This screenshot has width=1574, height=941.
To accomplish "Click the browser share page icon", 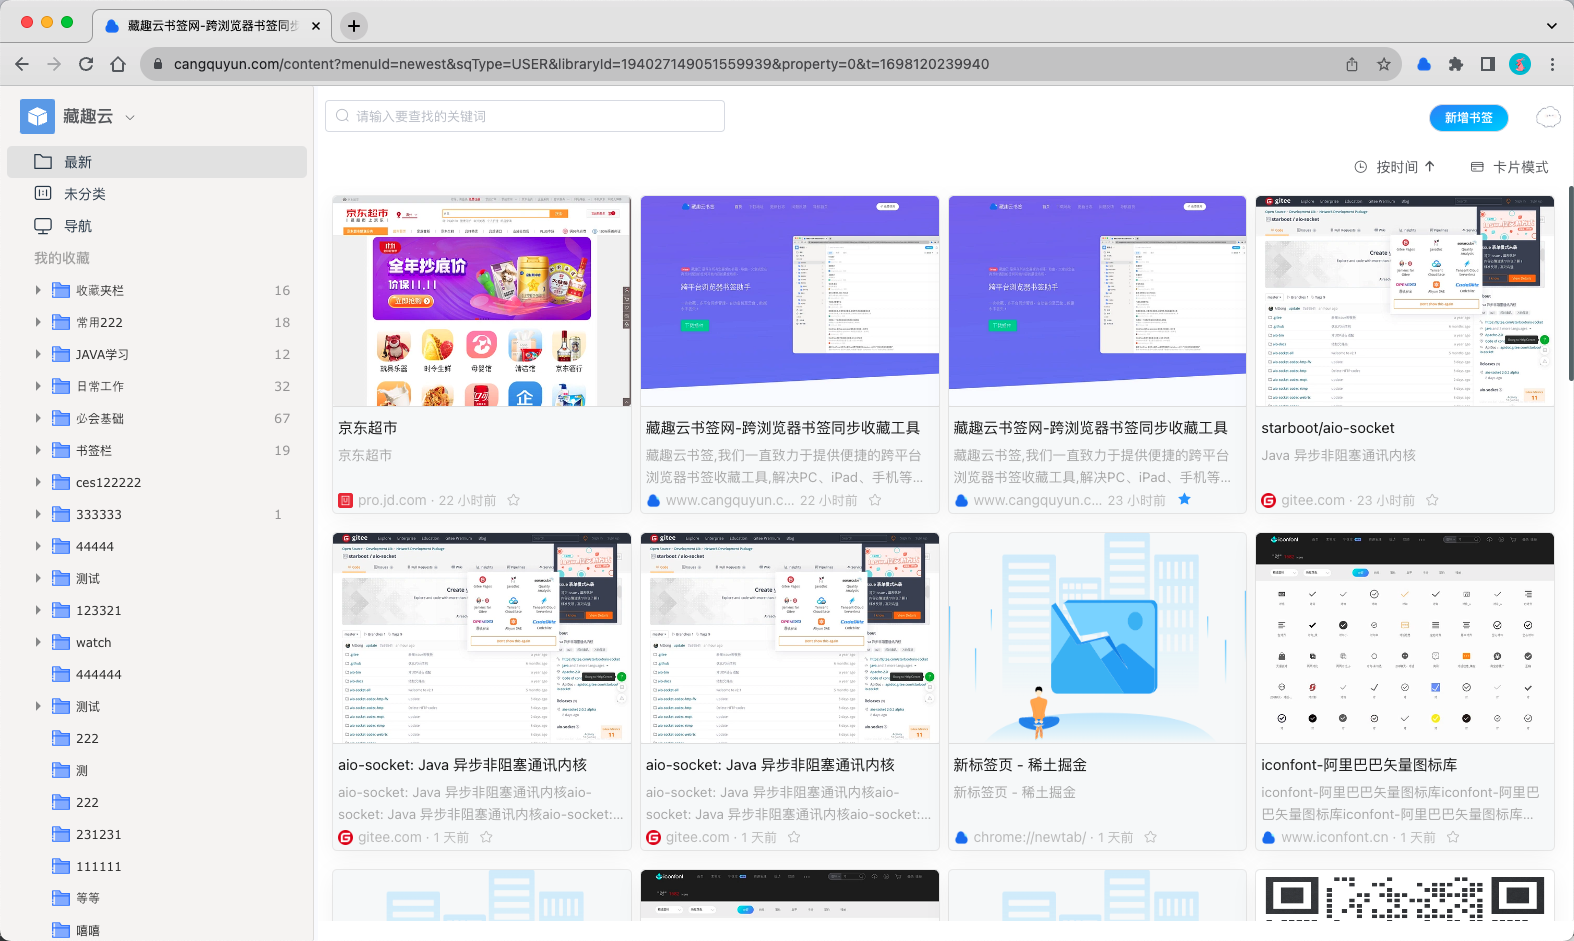I will tap(1352, 64).
